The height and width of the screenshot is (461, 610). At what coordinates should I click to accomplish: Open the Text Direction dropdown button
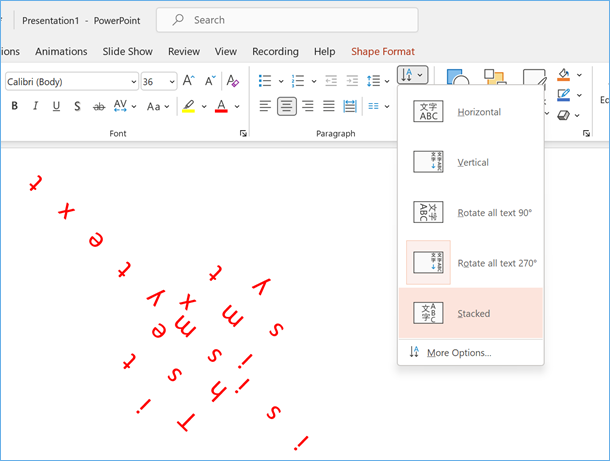412,75
